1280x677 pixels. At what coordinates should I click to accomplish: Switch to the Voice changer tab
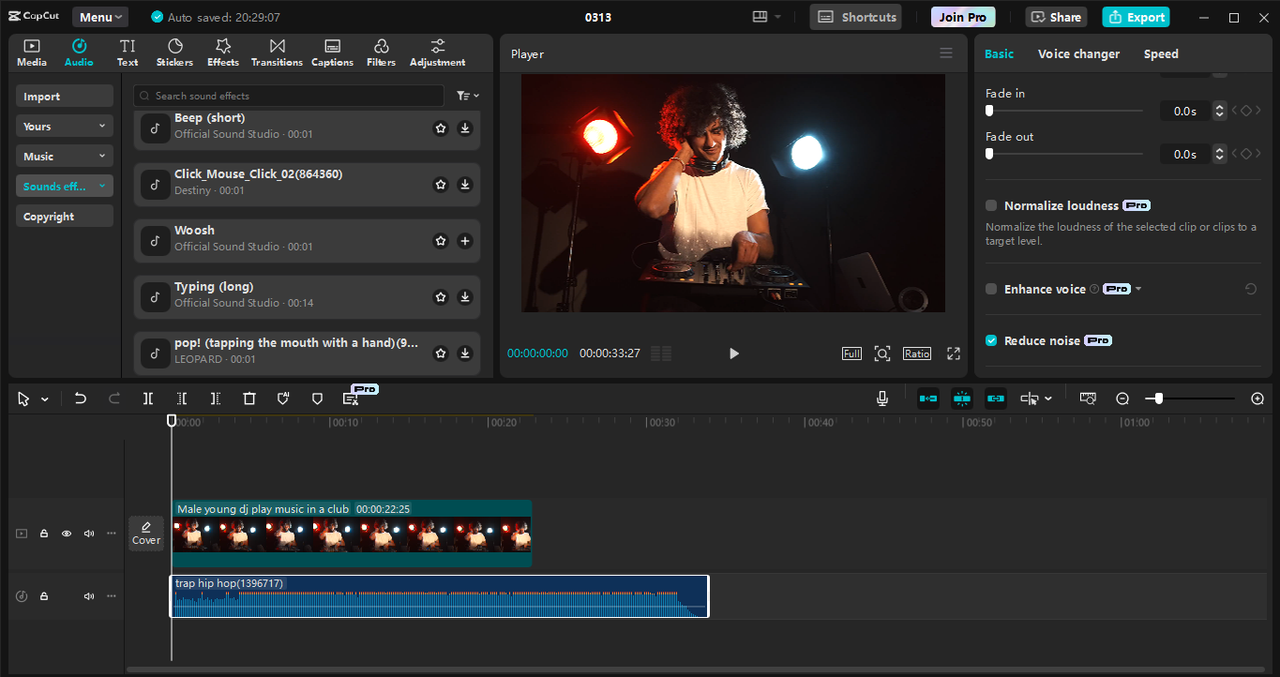1079,53
